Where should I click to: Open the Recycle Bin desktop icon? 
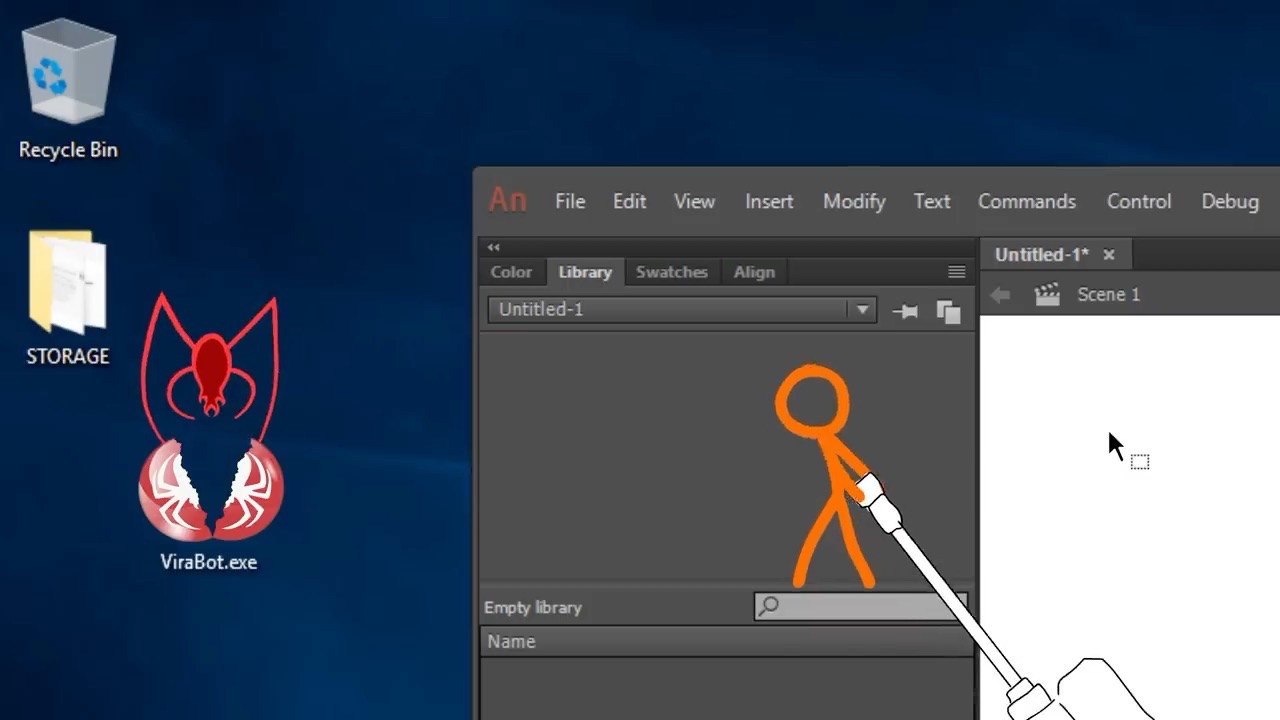(69, 90)
